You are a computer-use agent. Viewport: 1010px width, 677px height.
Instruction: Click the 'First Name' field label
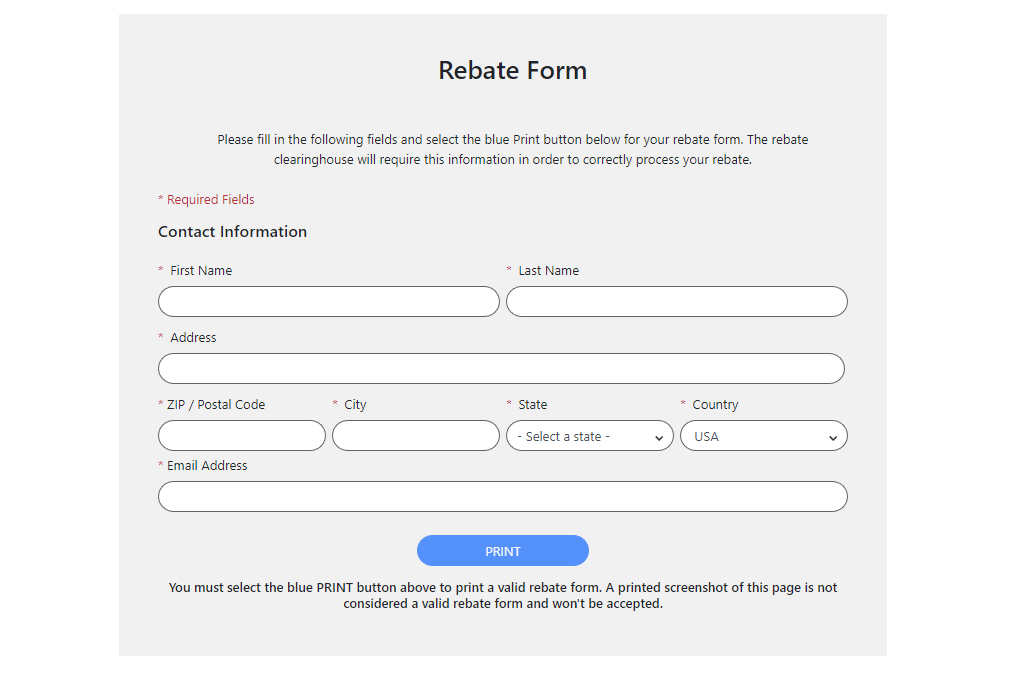pos(201,271)
